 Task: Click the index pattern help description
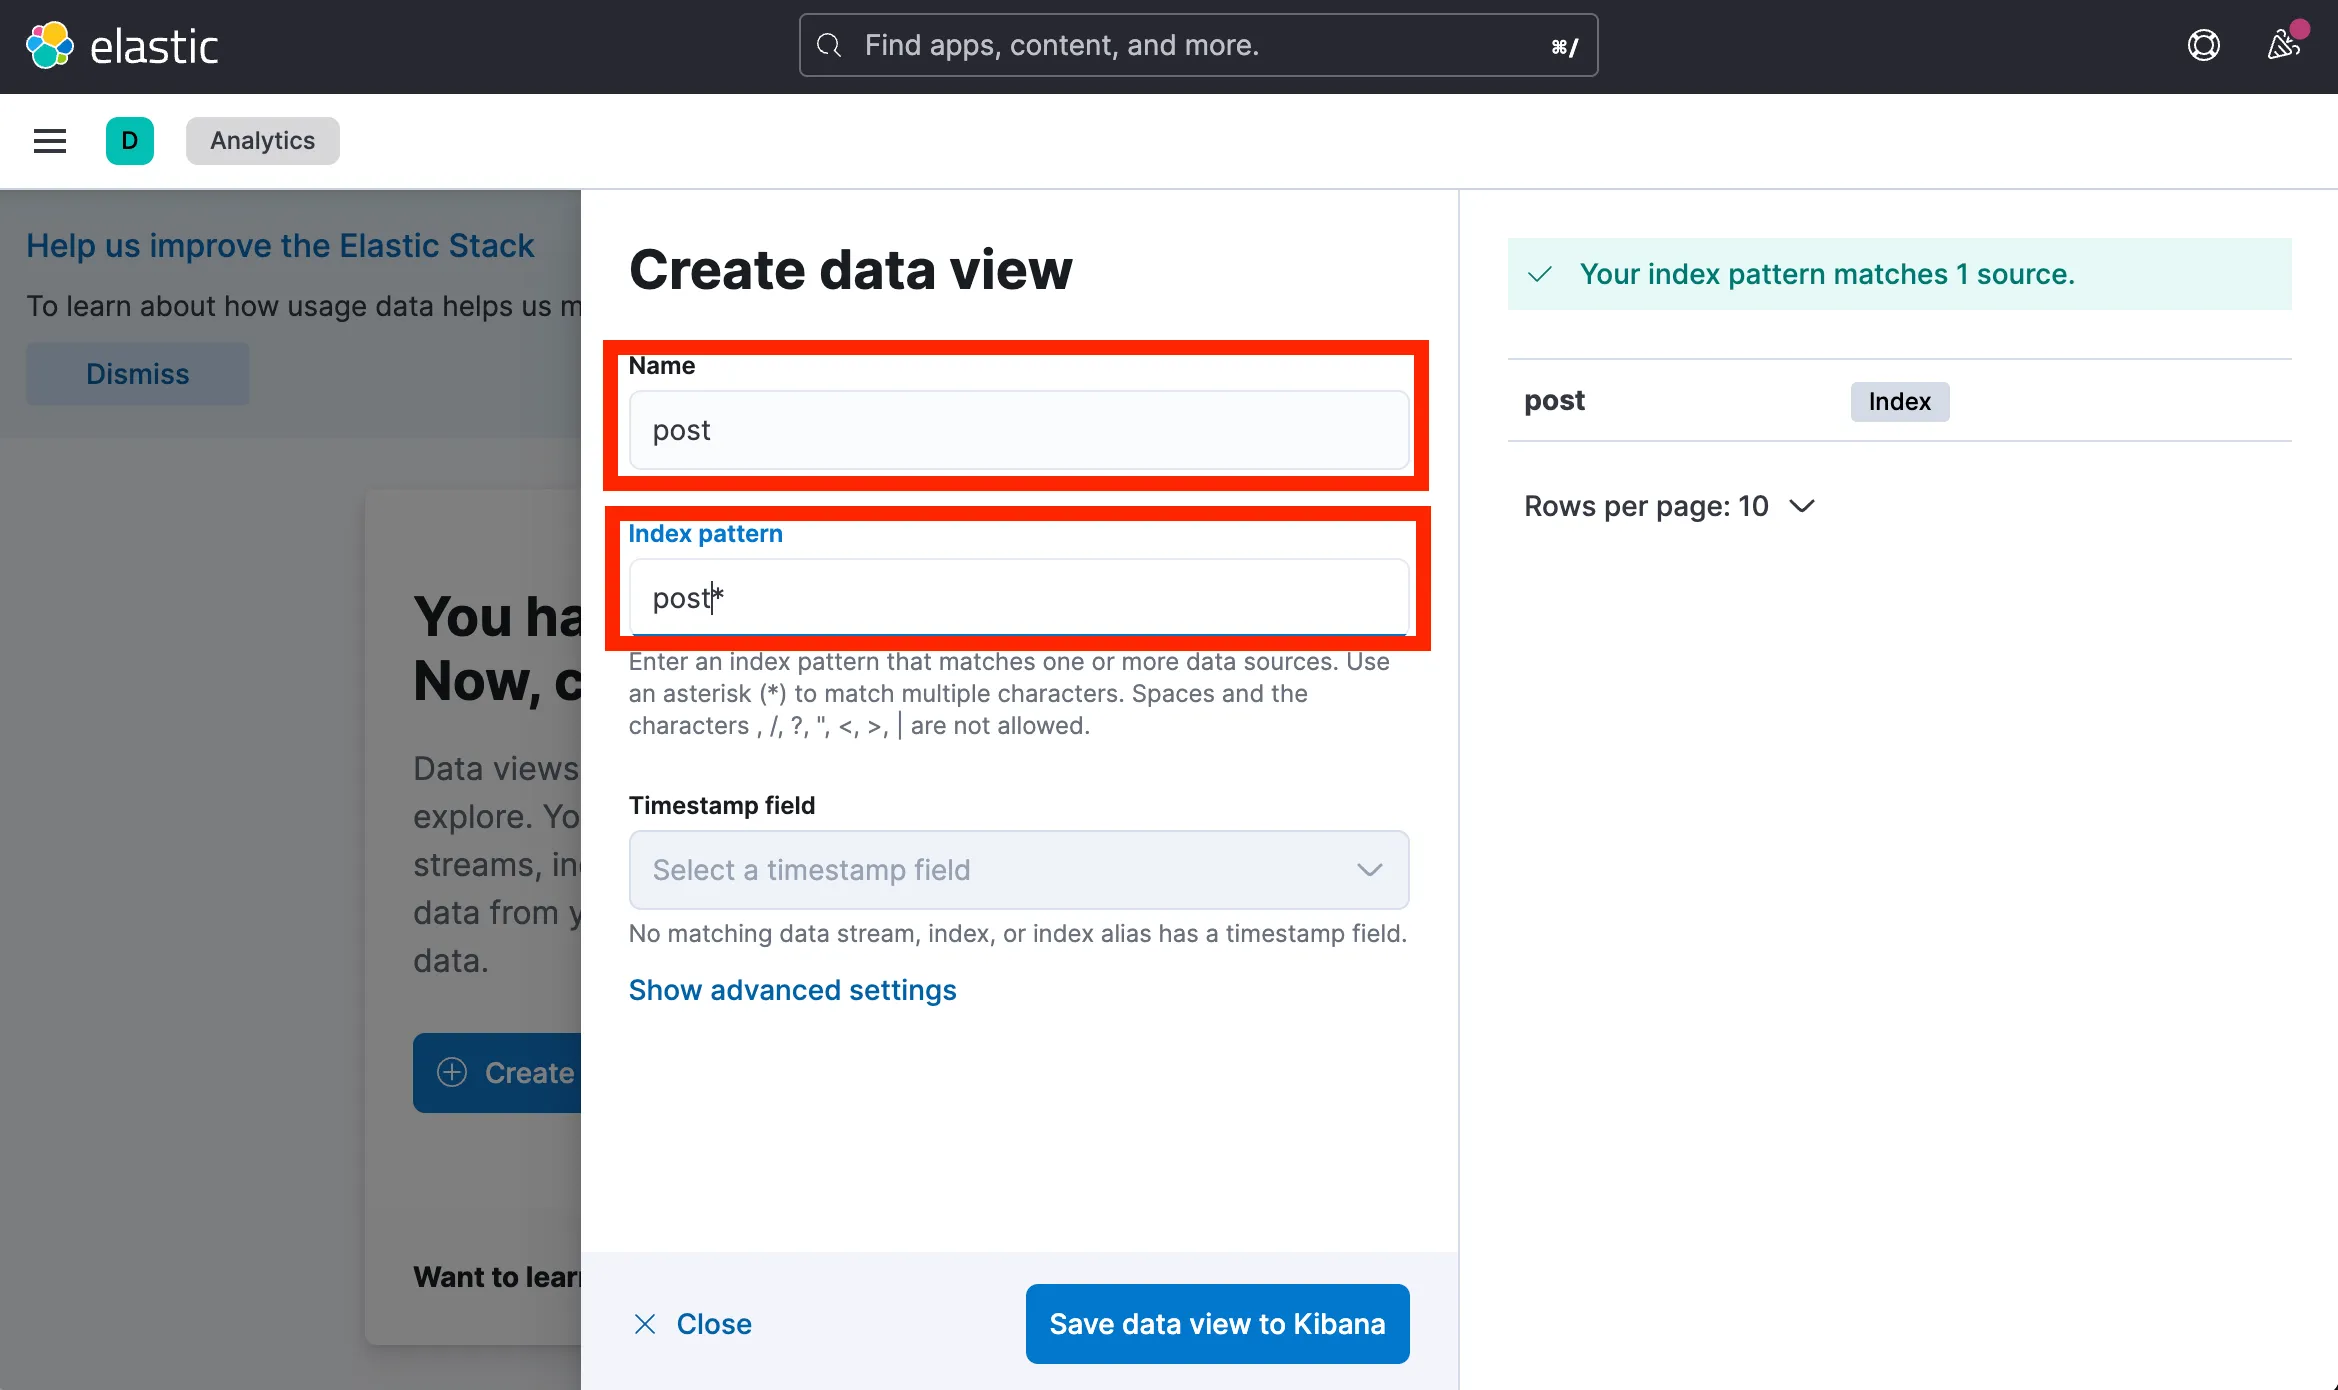(x=1009, y=694)
